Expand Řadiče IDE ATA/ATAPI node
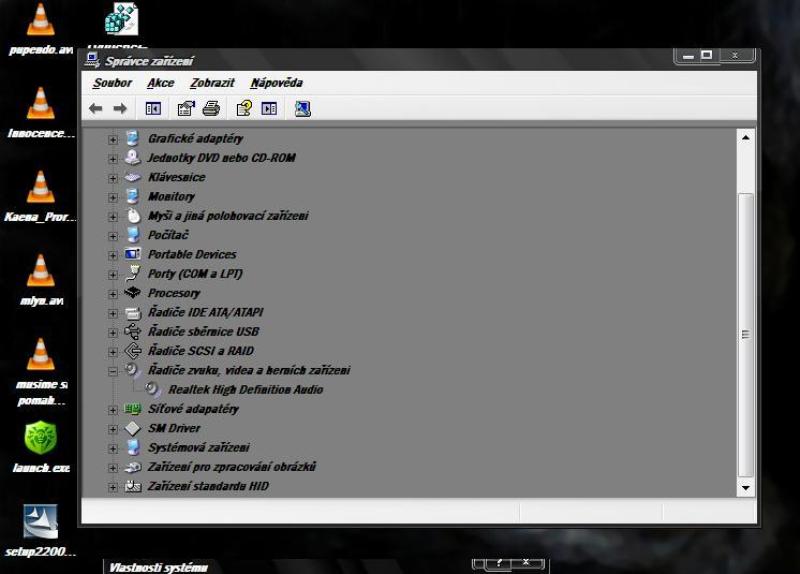 tap(113, 313)
